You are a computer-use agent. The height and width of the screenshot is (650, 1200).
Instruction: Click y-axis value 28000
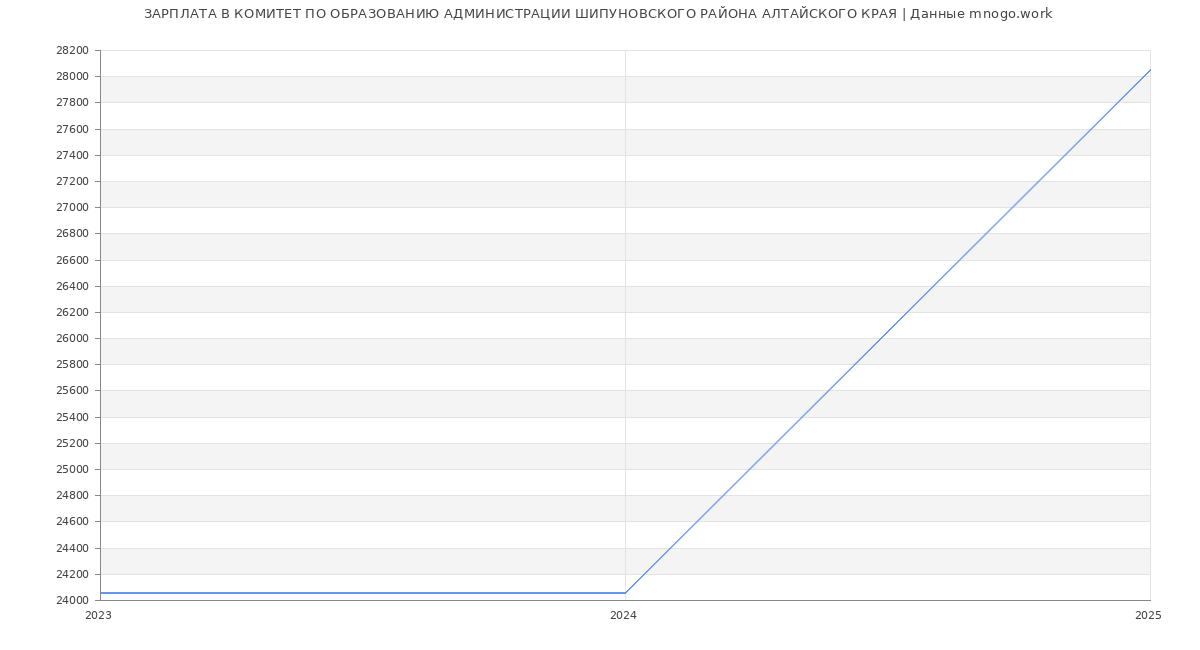[x=72, y=76]
